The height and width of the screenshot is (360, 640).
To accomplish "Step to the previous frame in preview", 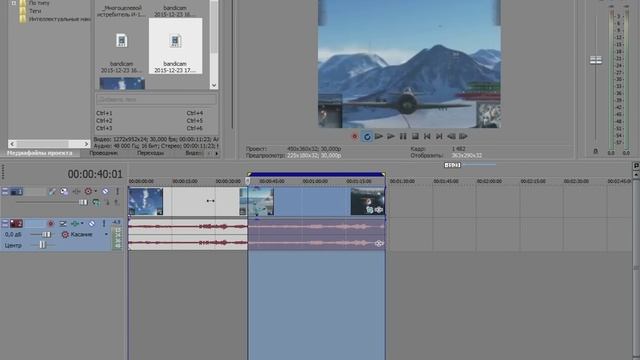I will [451, 136].
